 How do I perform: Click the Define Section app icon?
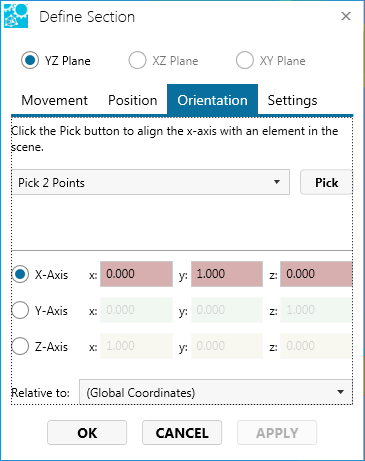16,16
